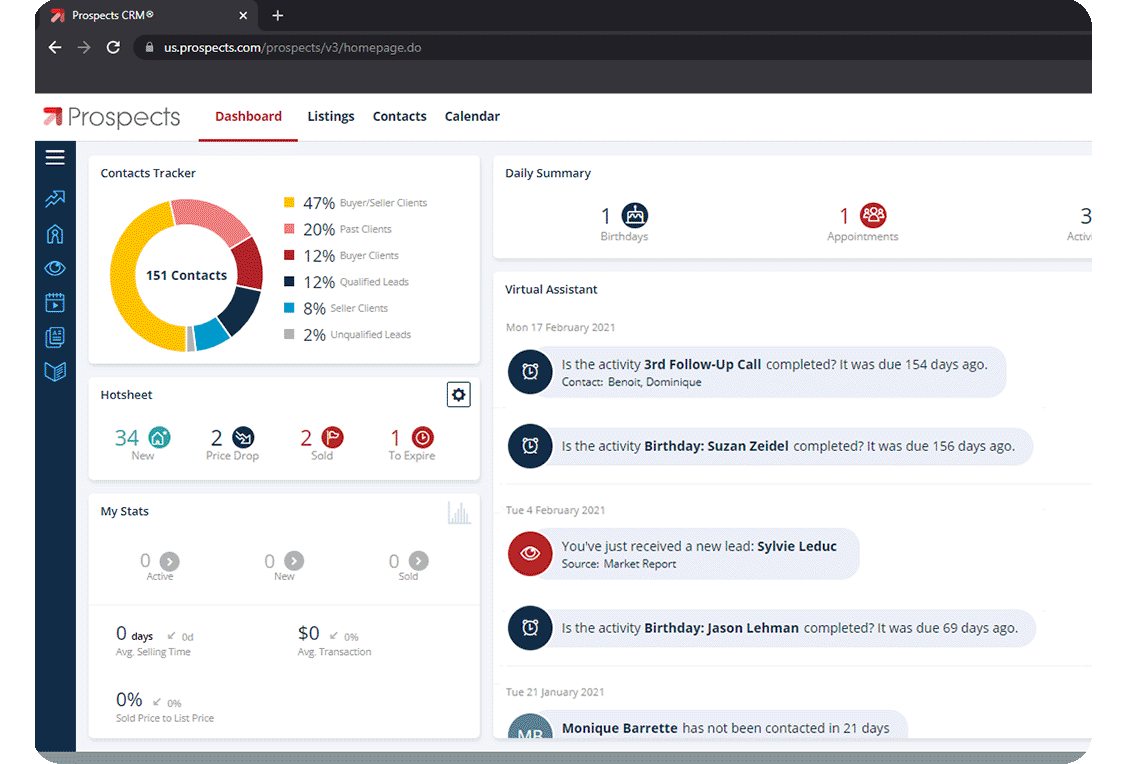
Task: Click the Appointments people icon
Action: tap(873, 215)
